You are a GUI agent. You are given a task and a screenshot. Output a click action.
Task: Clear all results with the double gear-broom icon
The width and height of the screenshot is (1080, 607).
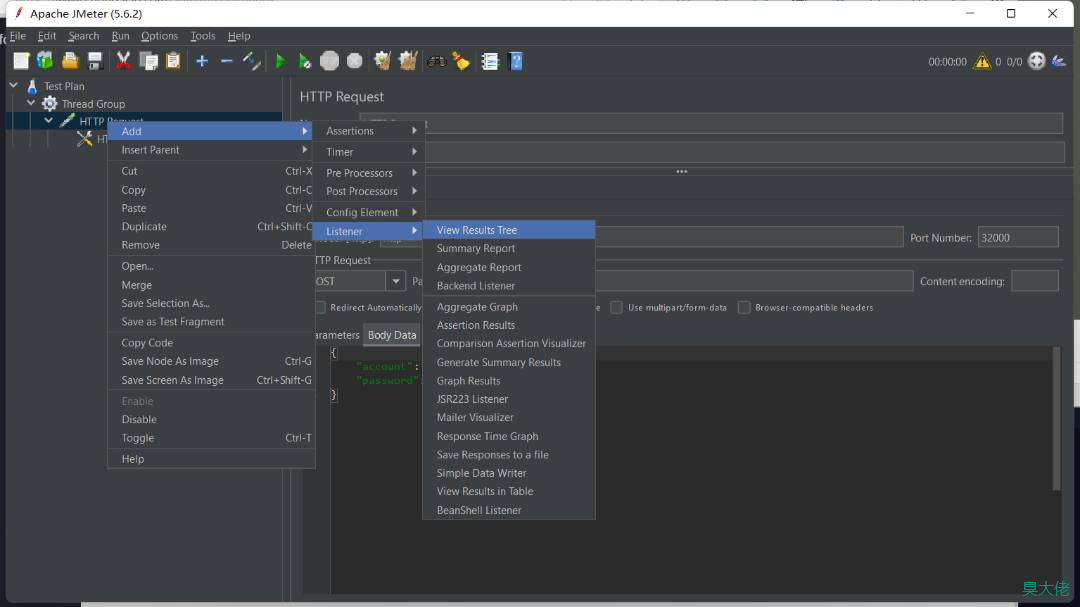[408, 61]
